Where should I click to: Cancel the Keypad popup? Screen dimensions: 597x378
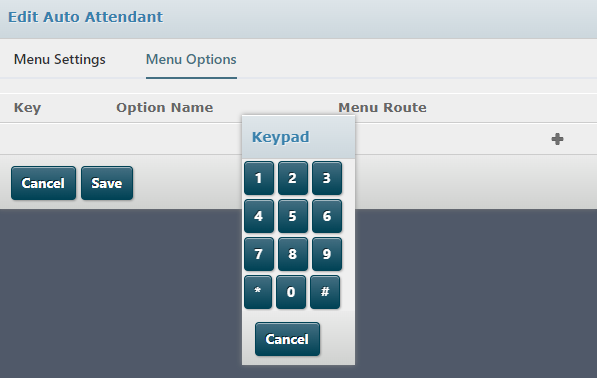point(287,339)
